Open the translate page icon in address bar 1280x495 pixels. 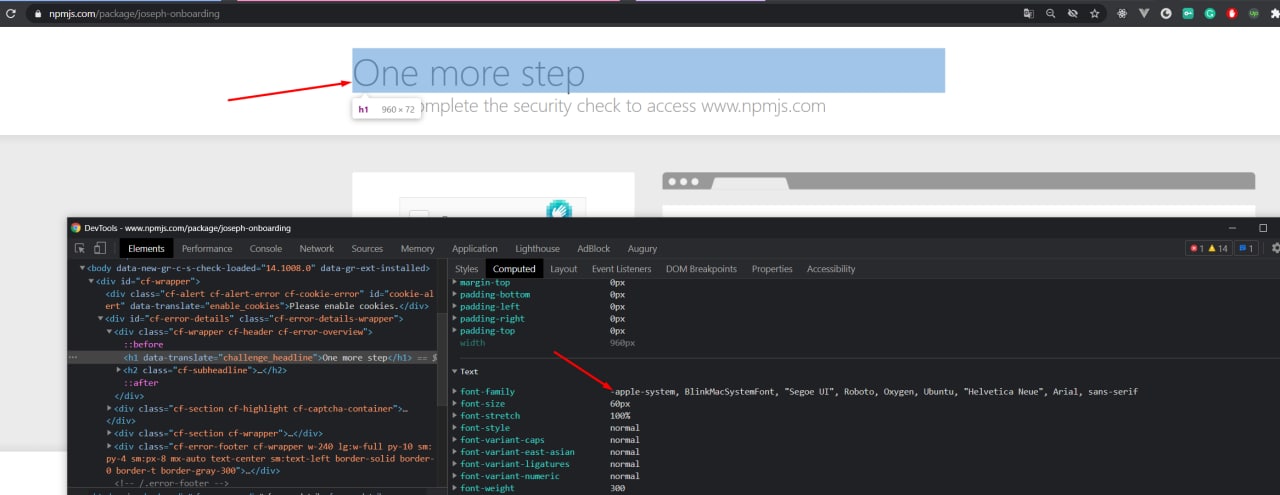click(x=1028, y=14)
